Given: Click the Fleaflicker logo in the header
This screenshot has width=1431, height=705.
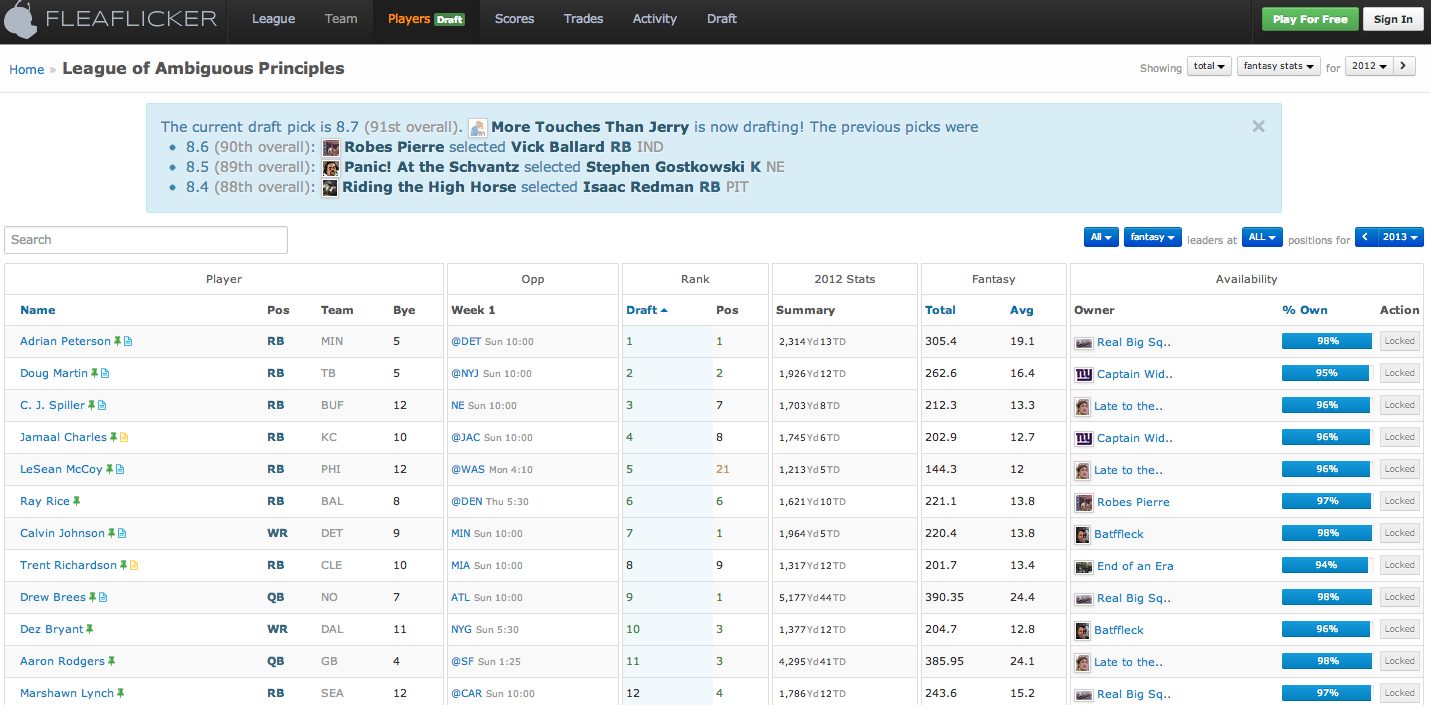Looking at the screenshot, I should (111, 20).
